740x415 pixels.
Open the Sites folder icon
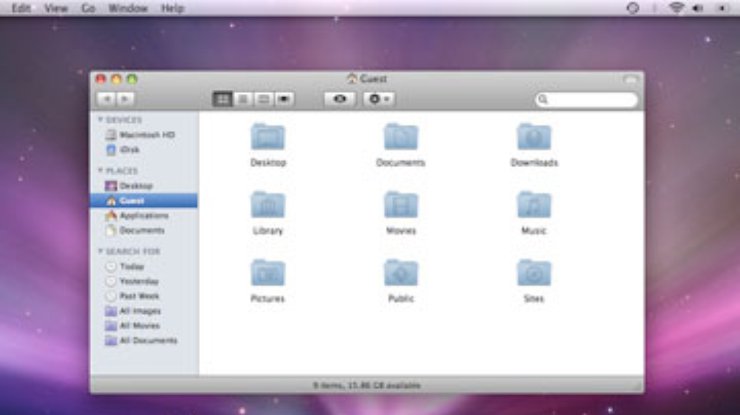pyautogui.click(x=534, y=272)
